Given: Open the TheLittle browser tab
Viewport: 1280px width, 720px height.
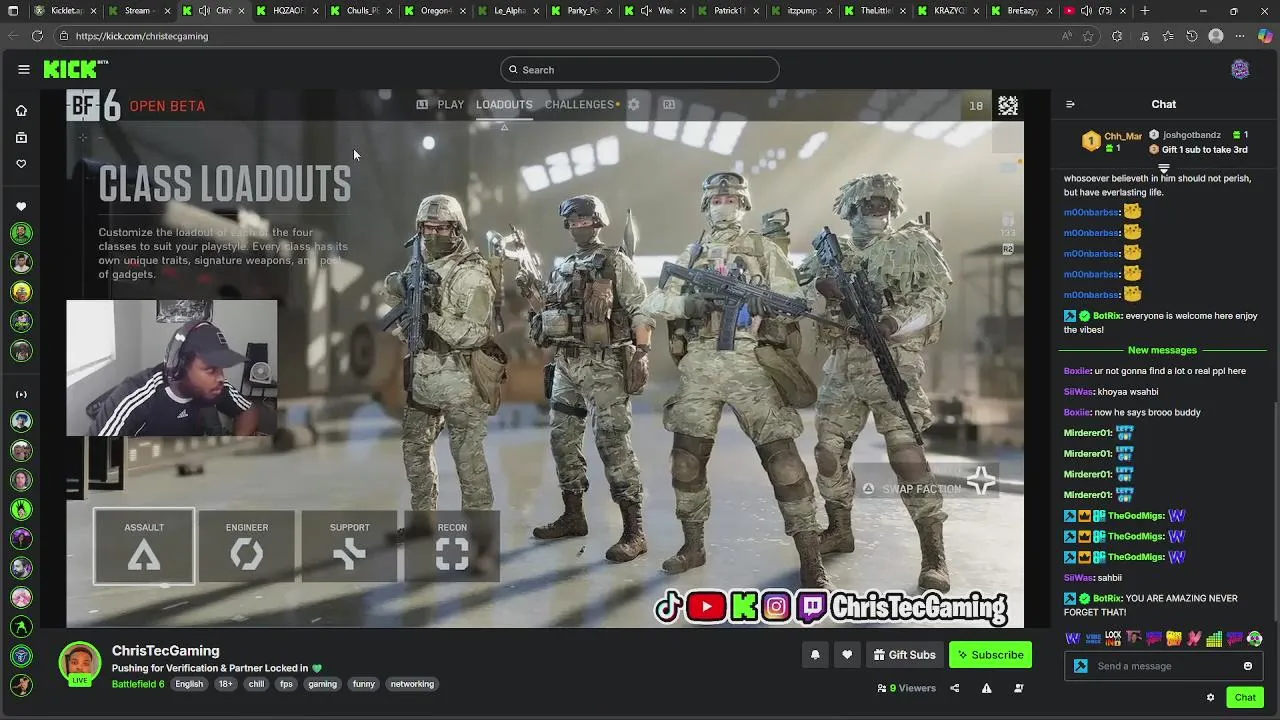Looking at the screenshot, I should (x=876, y=11).
